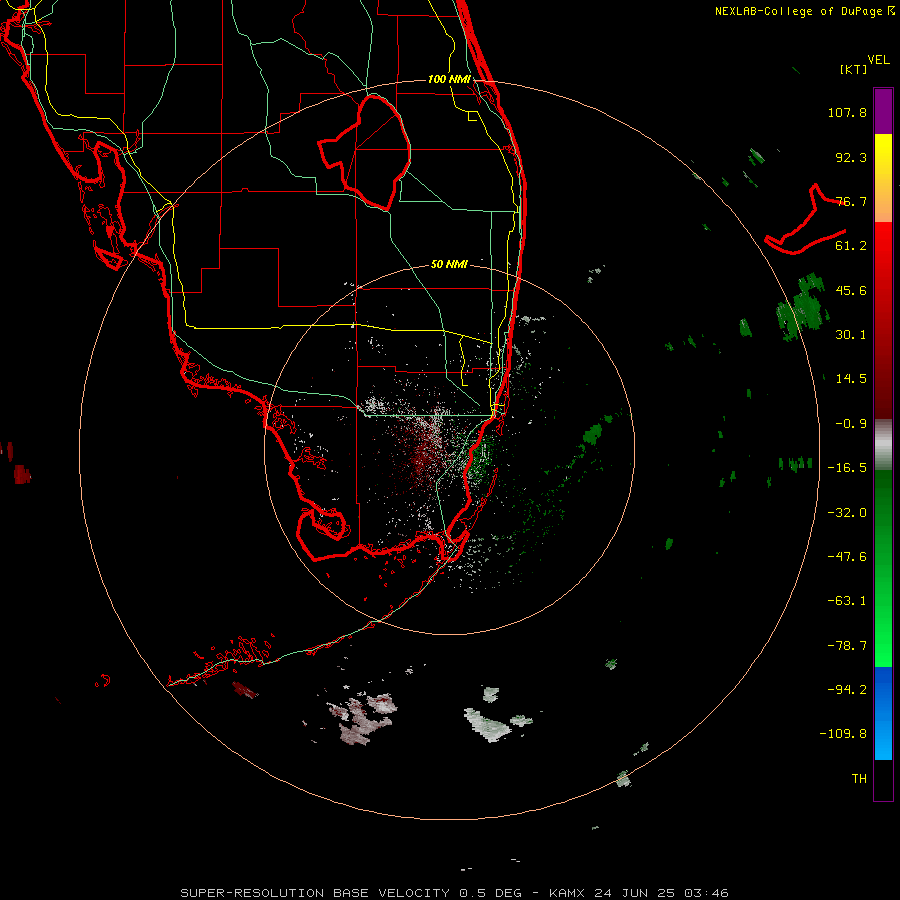Click the -16.5 velocity scale value
This screenshot has height=900, width=900.
click(x=847, y=468)
